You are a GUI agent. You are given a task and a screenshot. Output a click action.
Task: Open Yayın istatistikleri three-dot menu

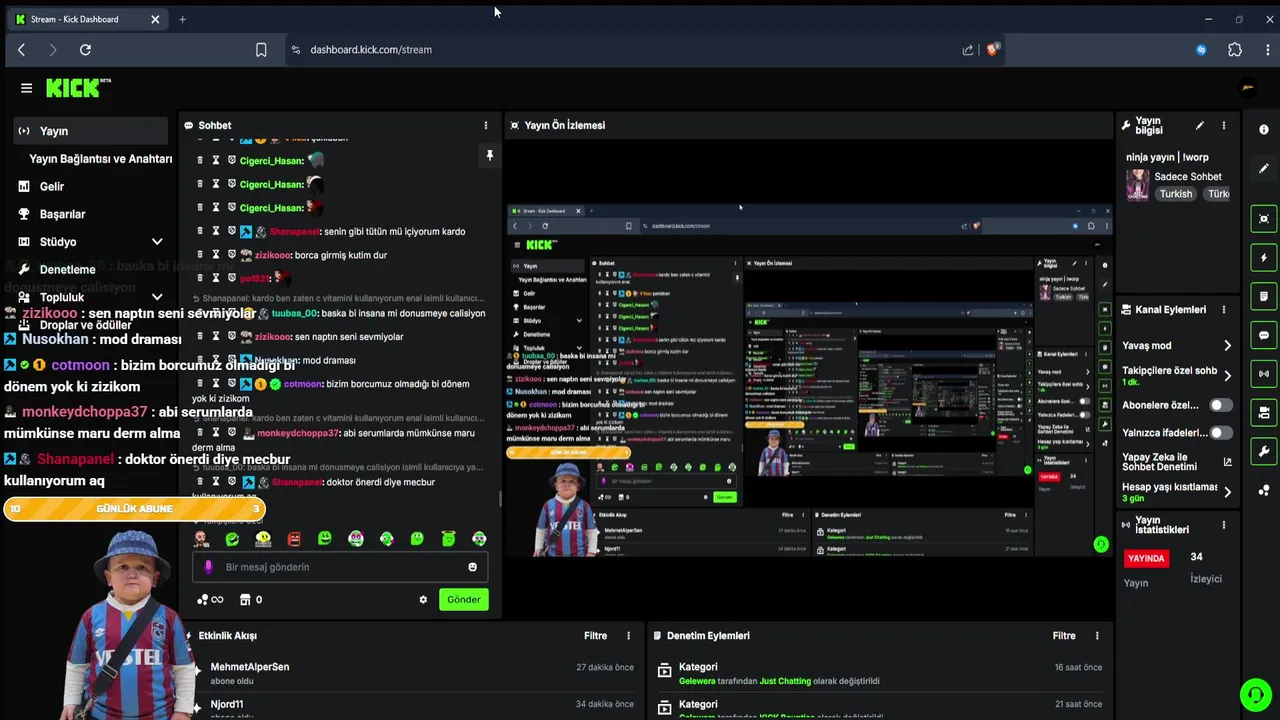point(1223,525)
